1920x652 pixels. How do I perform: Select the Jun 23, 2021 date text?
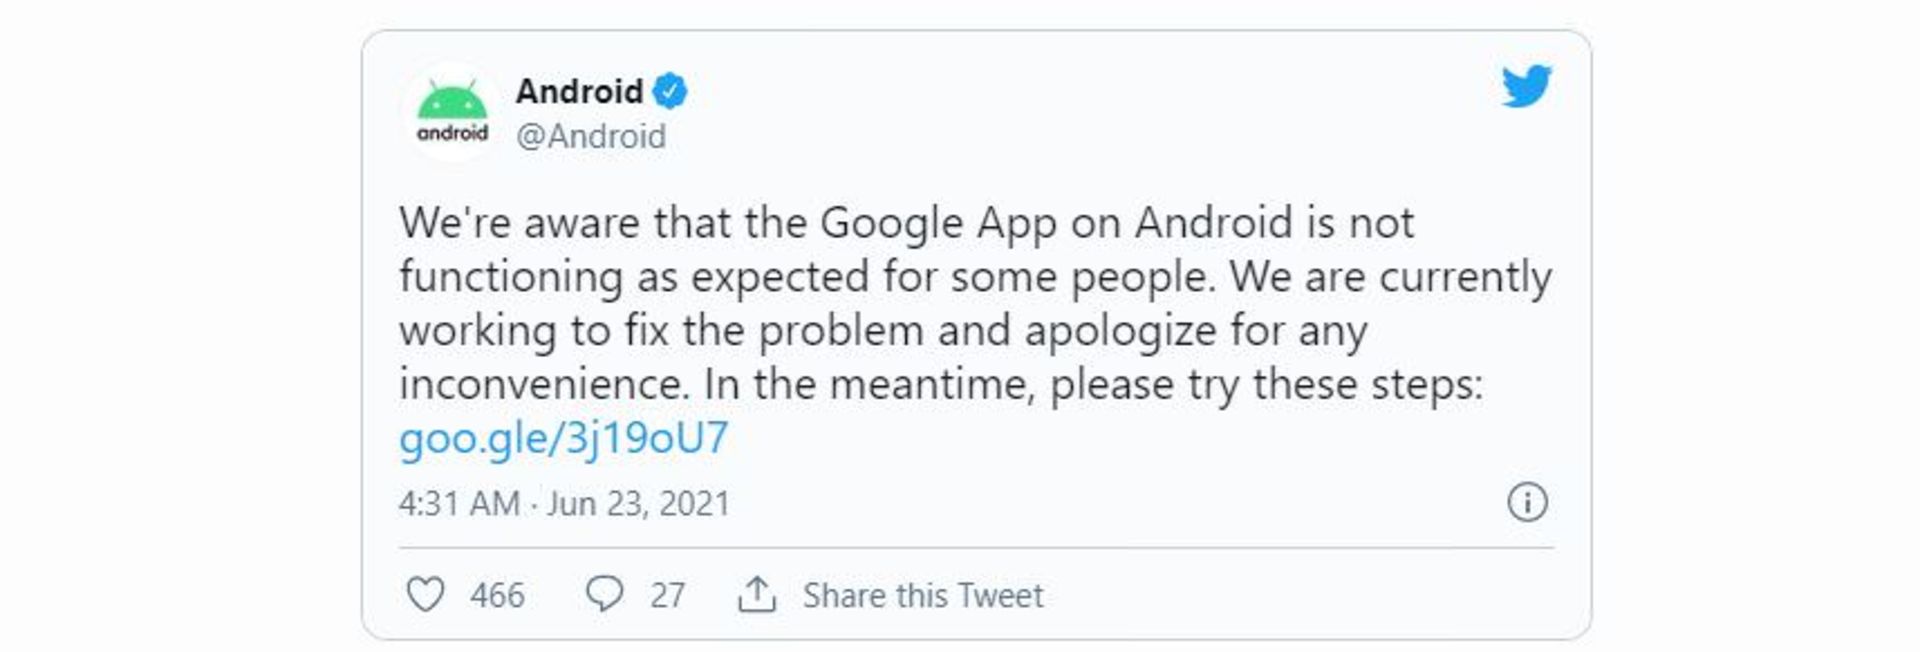coord(639,503)
